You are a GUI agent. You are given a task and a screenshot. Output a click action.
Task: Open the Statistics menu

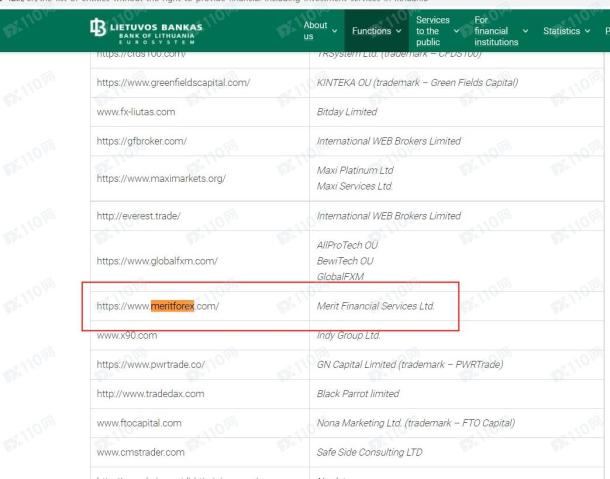click(x=561, y=31)
